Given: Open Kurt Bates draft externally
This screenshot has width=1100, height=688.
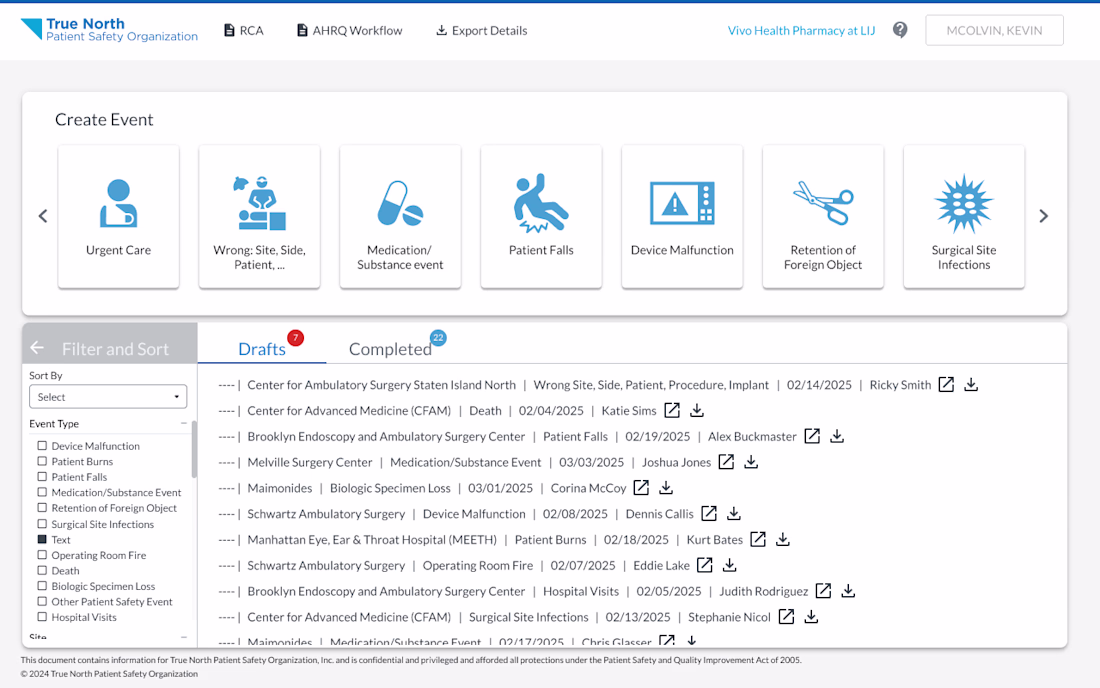Looking at the screenshot, I should 758,539.
